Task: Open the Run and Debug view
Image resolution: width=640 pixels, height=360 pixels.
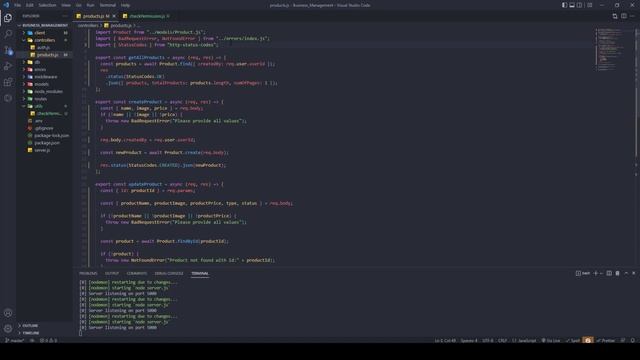Action: [x=8, y=66]
